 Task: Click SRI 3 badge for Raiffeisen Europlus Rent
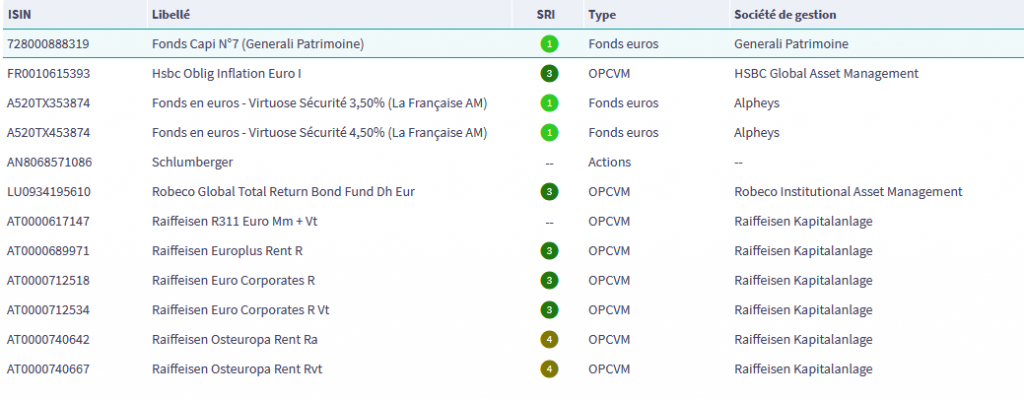coord(549,251)
